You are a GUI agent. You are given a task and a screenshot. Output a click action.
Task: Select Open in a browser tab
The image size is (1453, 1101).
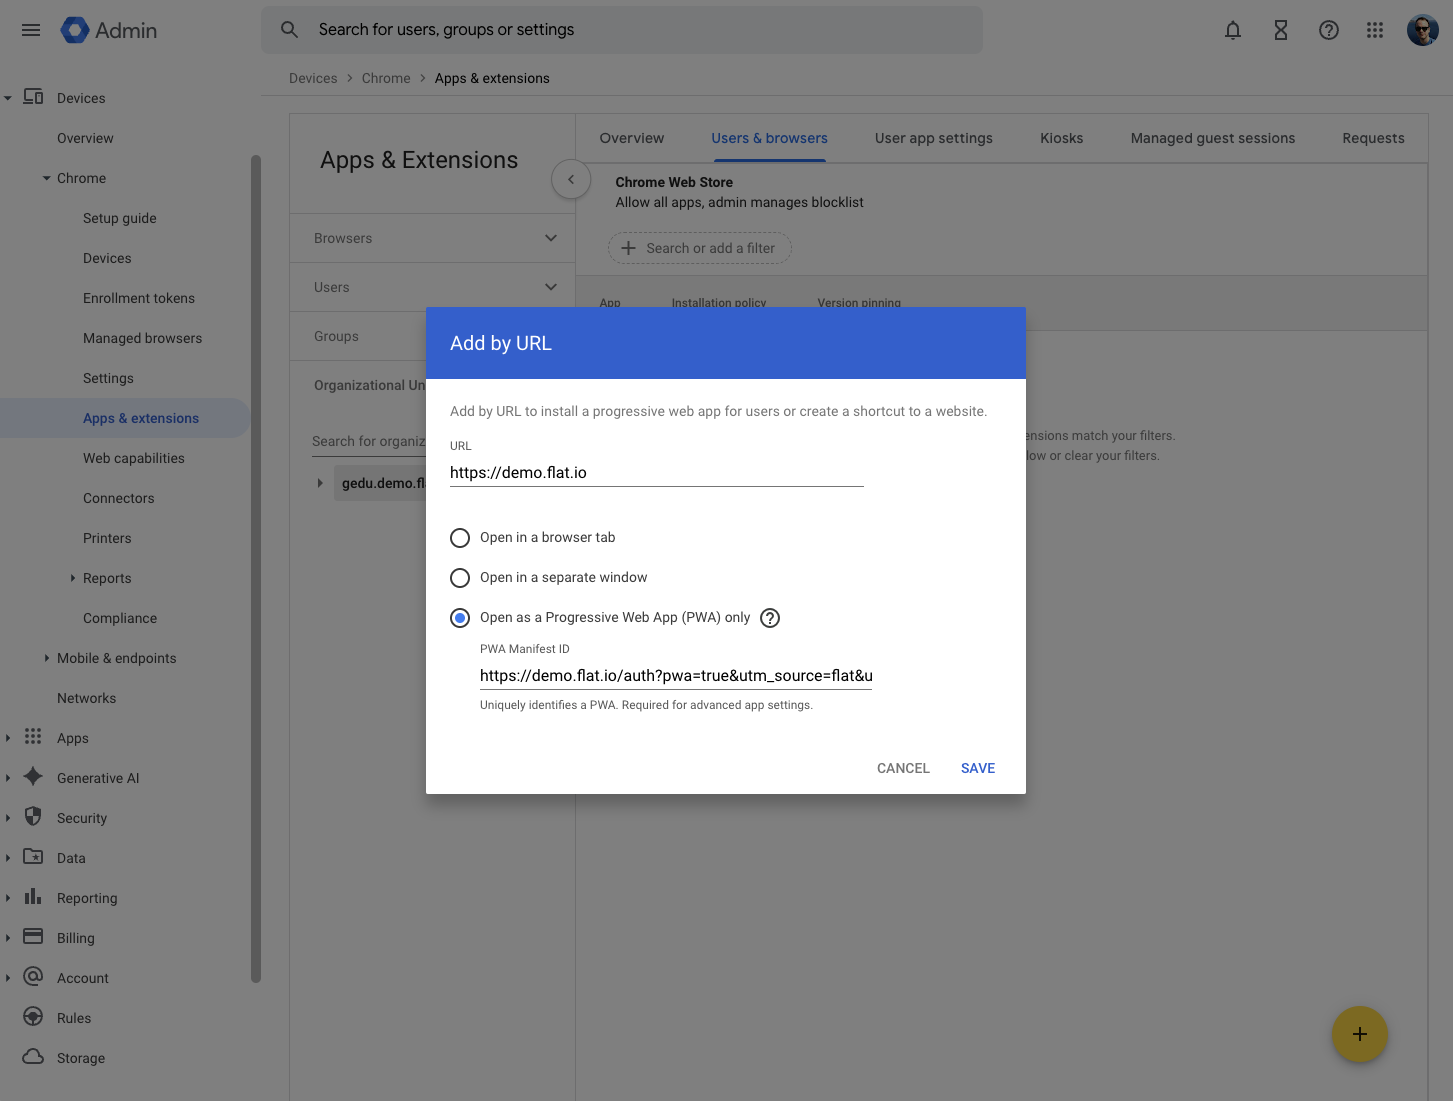click(x=460, y=537)
